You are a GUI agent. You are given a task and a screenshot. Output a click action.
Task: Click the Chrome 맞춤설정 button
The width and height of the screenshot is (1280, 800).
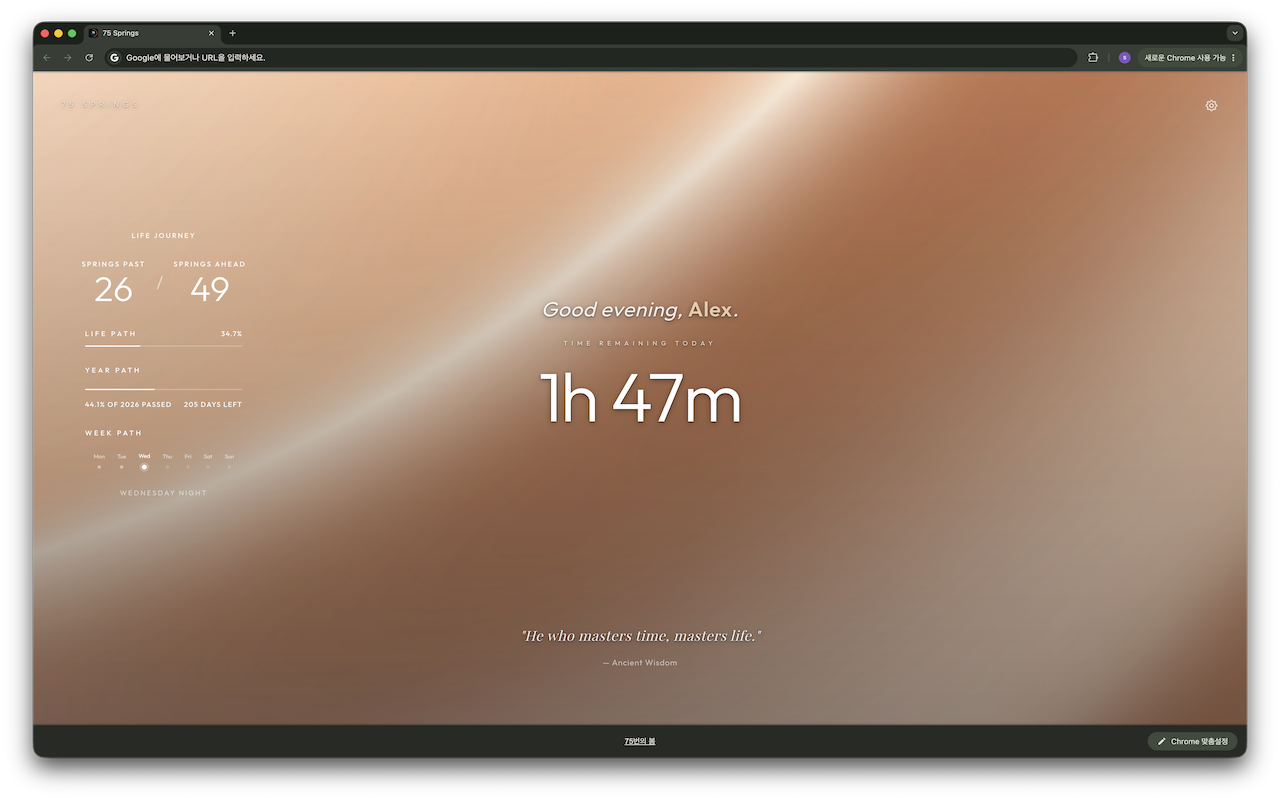click(1192, 742)
